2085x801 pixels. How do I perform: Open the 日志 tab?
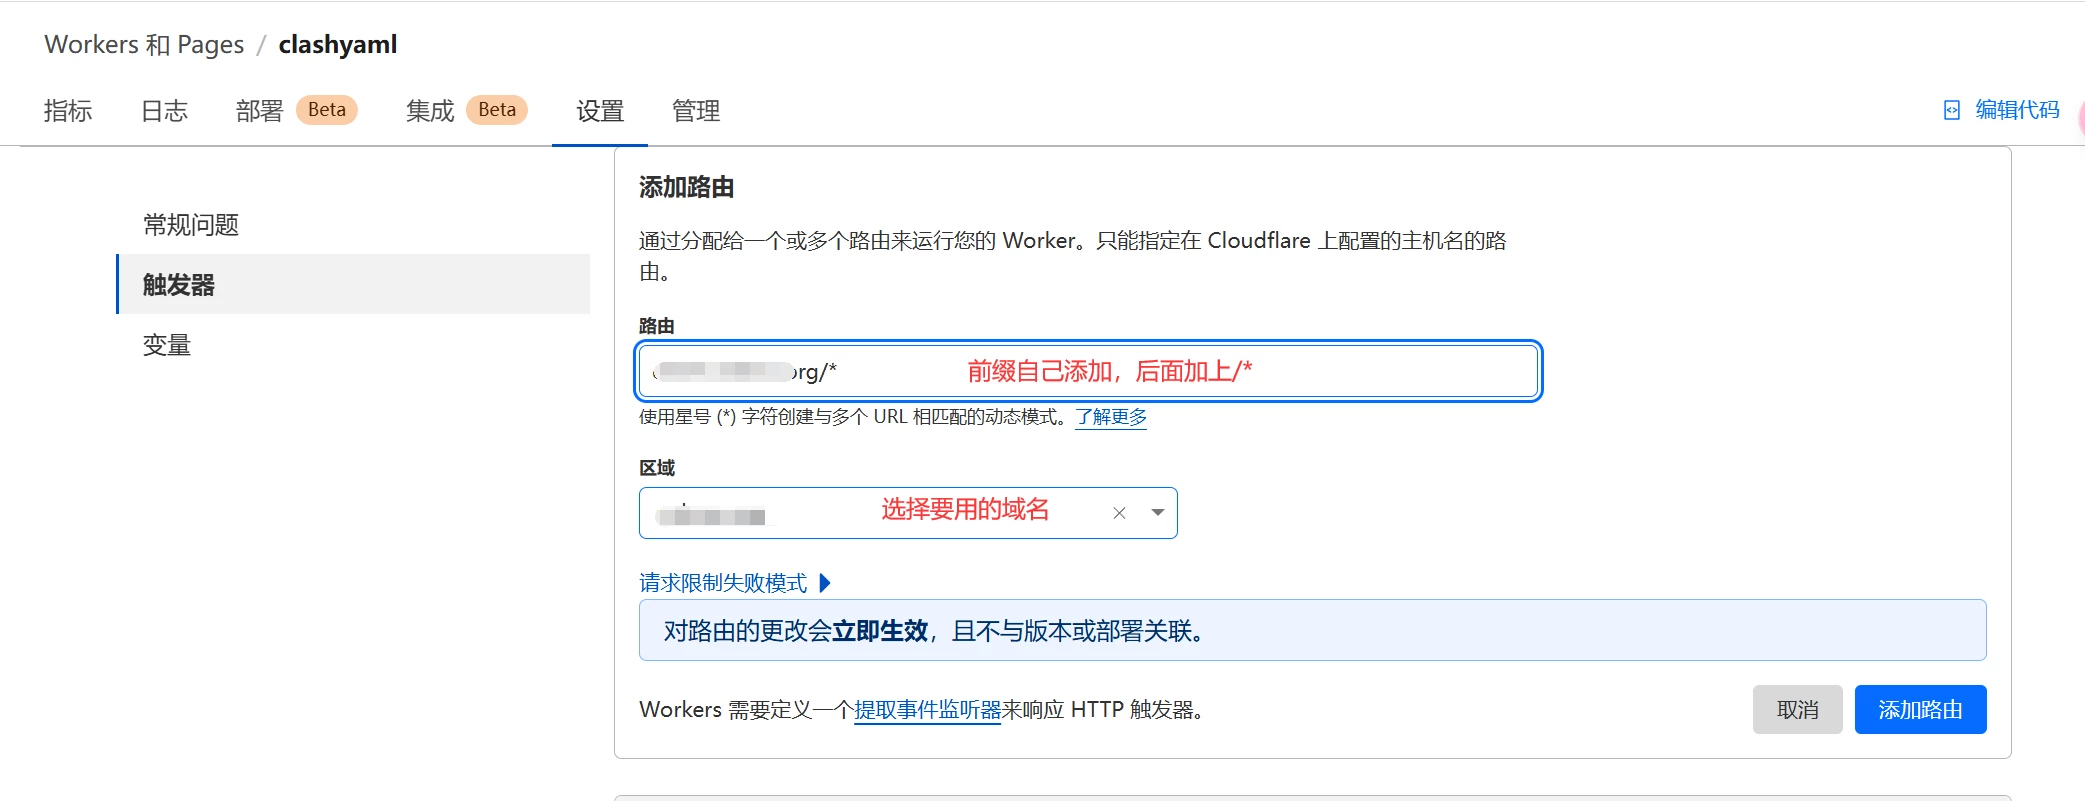164,111
